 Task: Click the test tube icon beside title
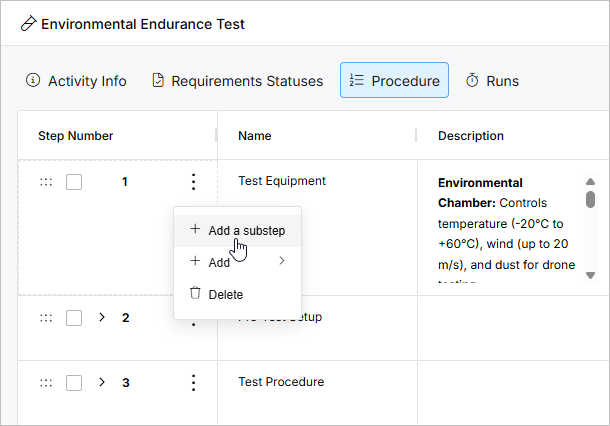coord(28,23)
